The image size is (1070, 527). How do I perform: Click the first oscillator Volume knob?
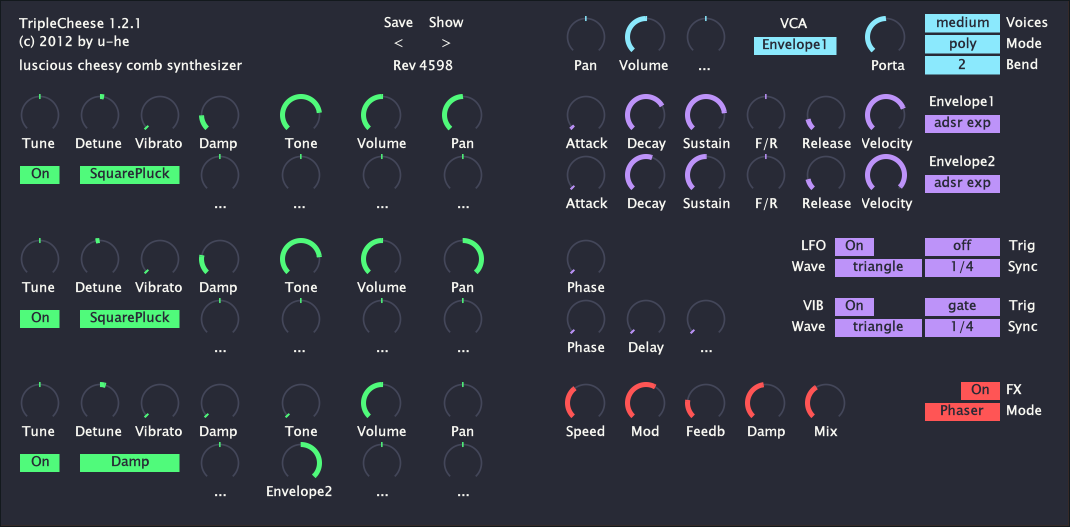coord(381,114)
